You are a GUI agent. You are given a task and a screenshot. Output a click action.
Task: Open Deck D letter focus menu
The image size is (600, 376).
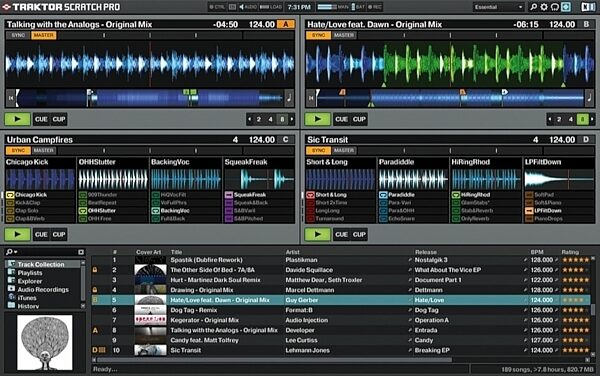pyautogui.click(x=586, y=140)
